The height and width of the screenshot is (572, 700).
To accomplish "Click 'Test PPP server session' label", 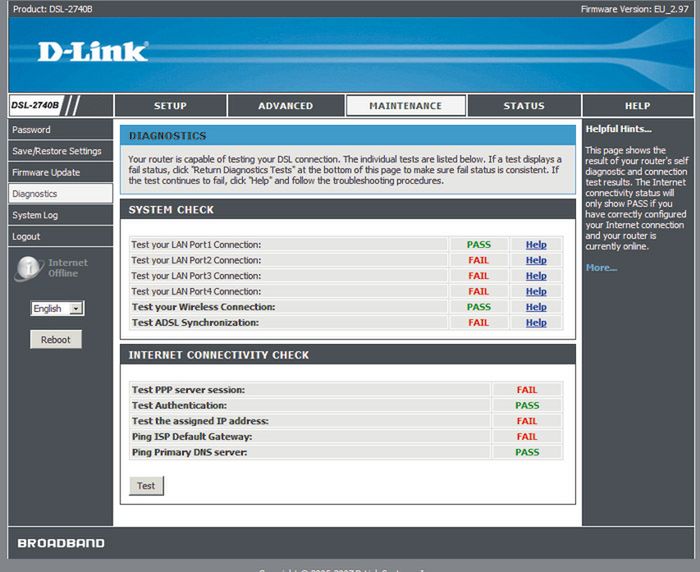I will click(x=188, y=390).
